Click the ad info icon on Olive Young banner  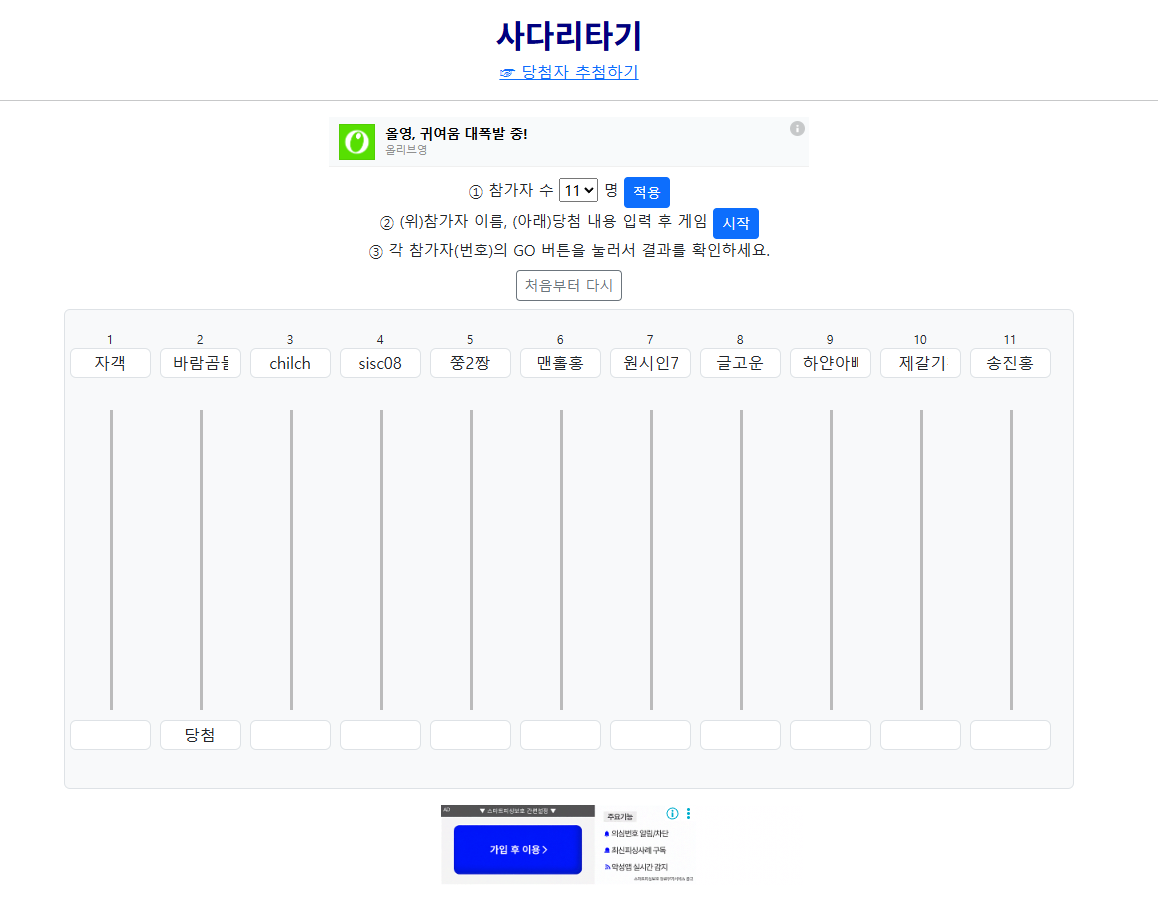pos(797,128)
